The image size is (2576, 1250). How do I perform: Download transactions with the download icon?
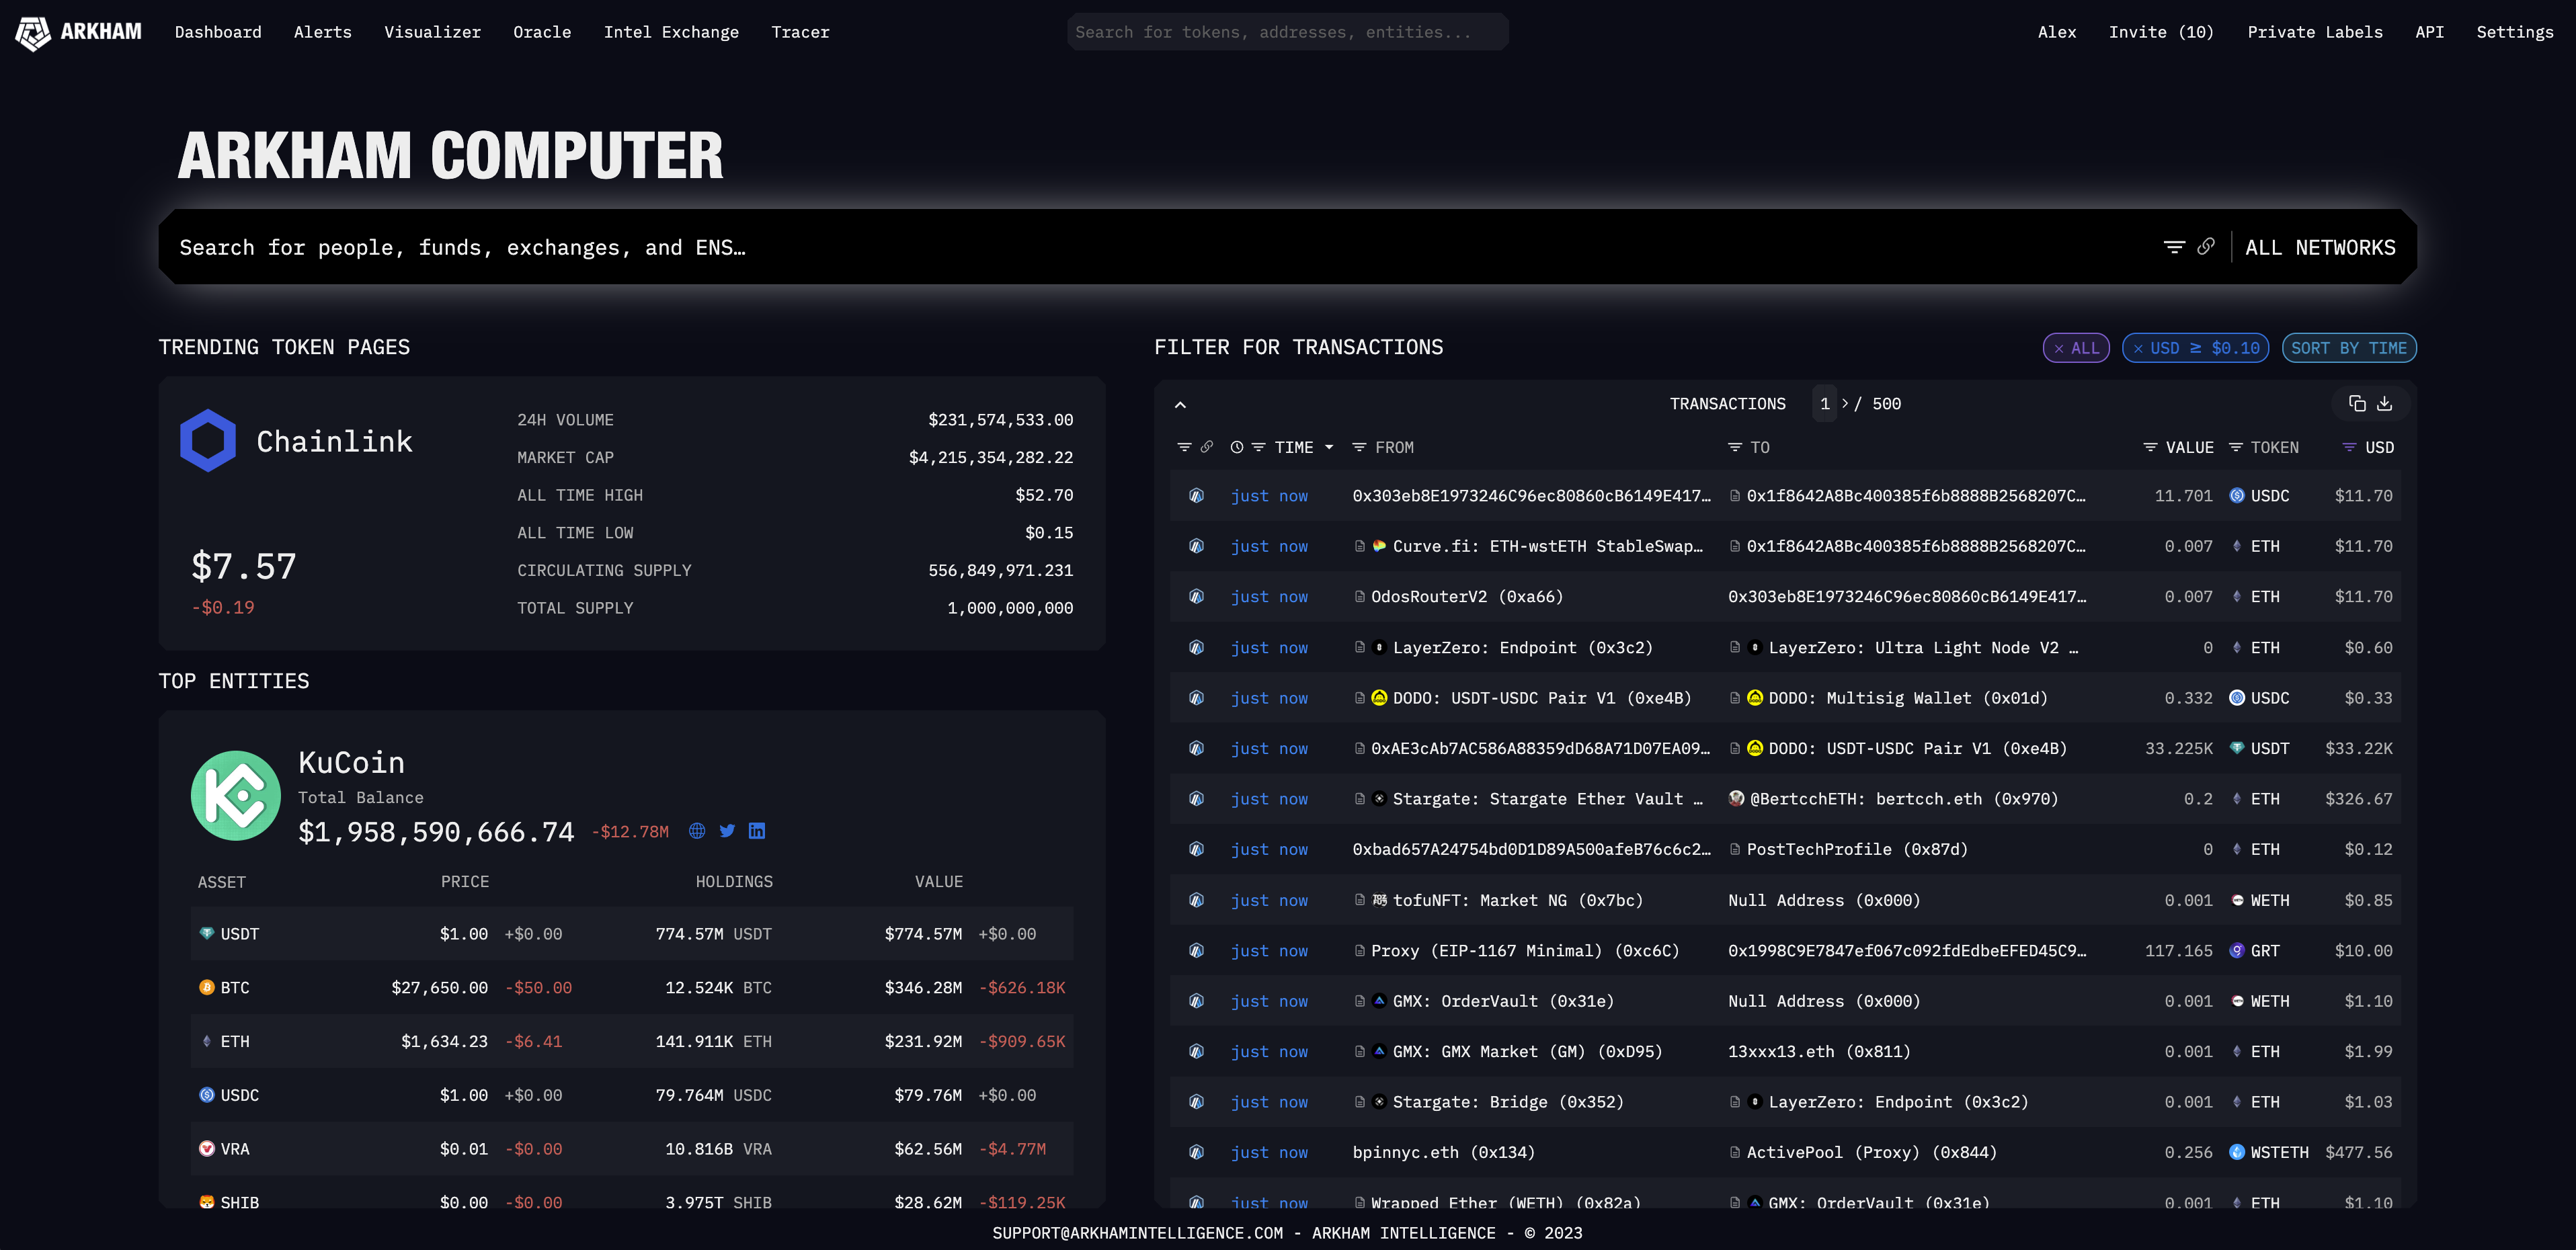coord(2385,404)
